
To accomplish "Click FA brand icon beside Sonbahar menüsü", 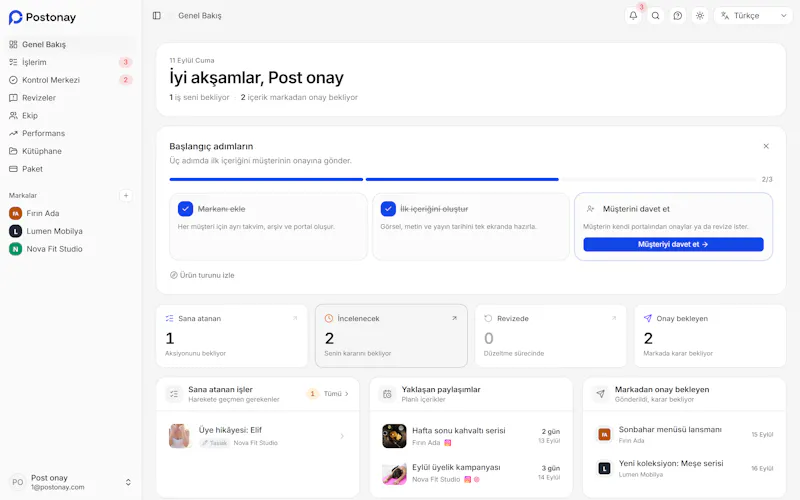I will coord(605,435).
